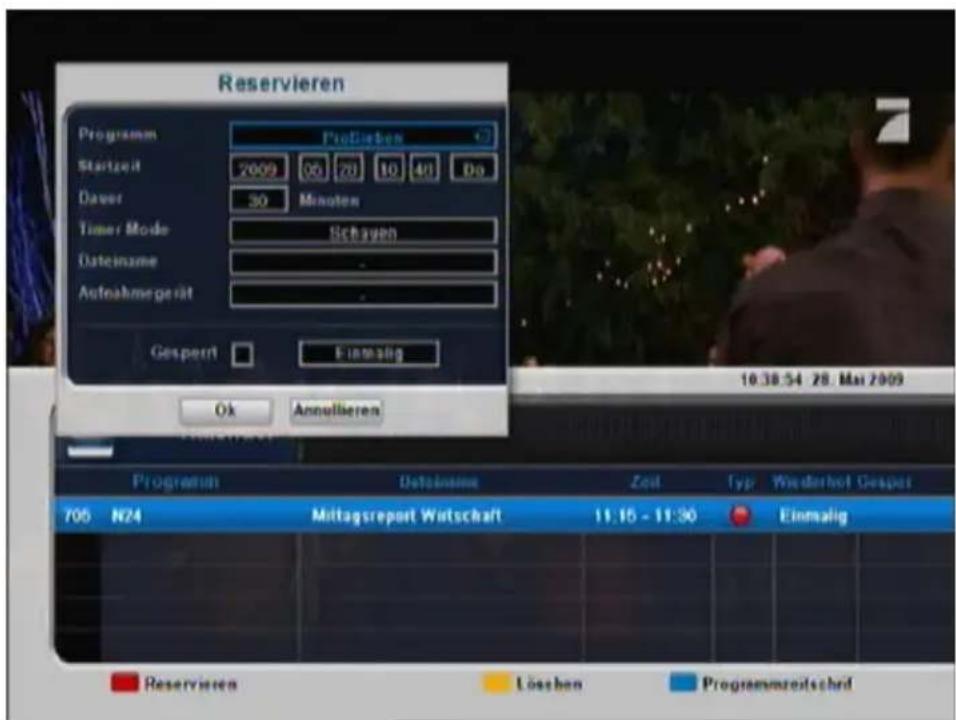956x720 pixels.
Task: Click the Programm column header
Action: point(176,482)
